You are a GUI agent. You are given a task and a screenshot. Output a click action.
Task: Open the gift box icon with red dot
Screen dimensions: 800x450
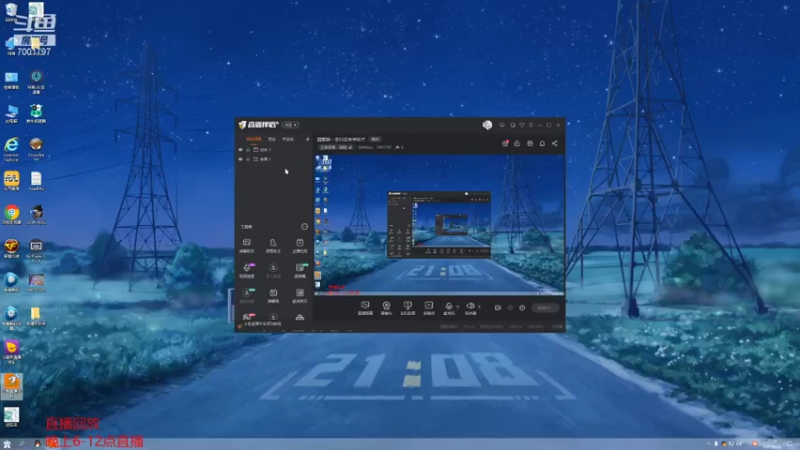[505, 143]
